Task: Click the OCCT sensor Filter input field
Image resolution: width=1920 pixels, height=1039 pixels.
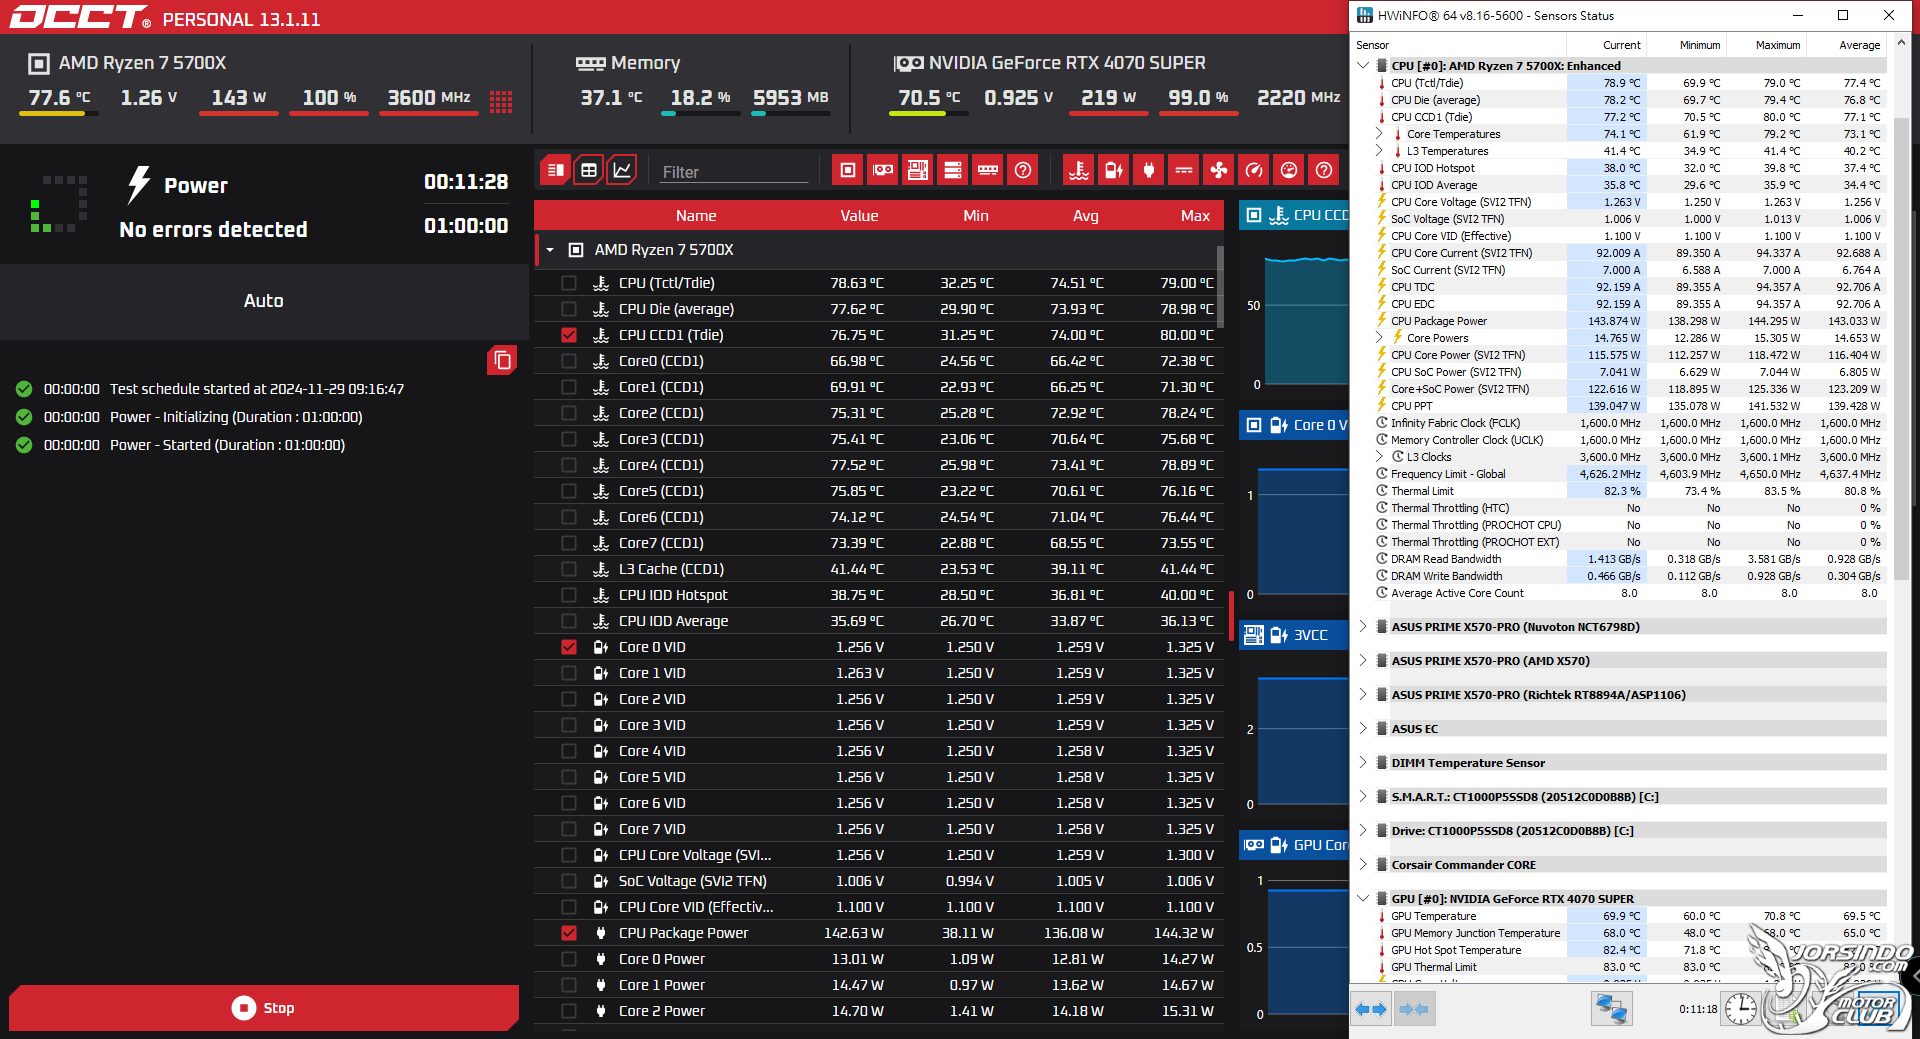Action: coord(734,172)
